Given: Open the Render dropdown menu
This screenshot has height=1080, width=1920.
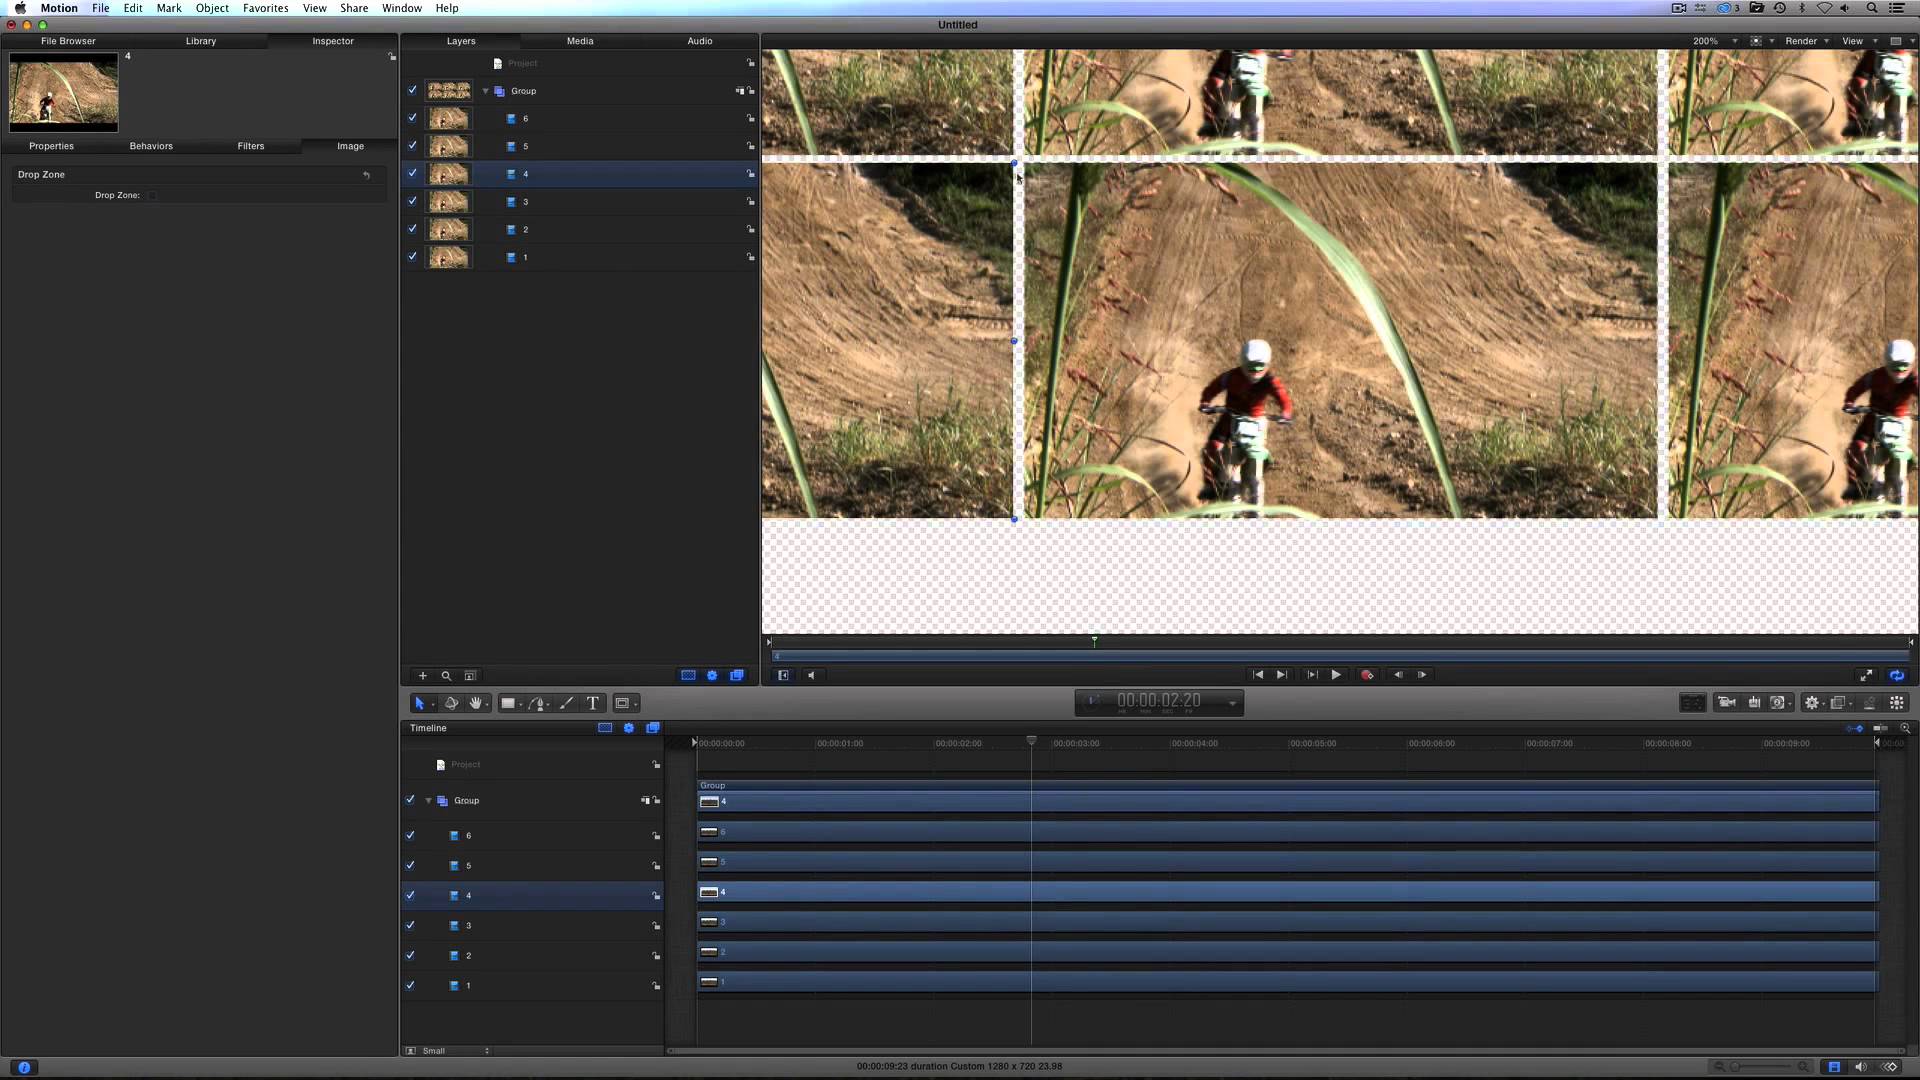Looking at the screenshot, I should point(1807,41).
